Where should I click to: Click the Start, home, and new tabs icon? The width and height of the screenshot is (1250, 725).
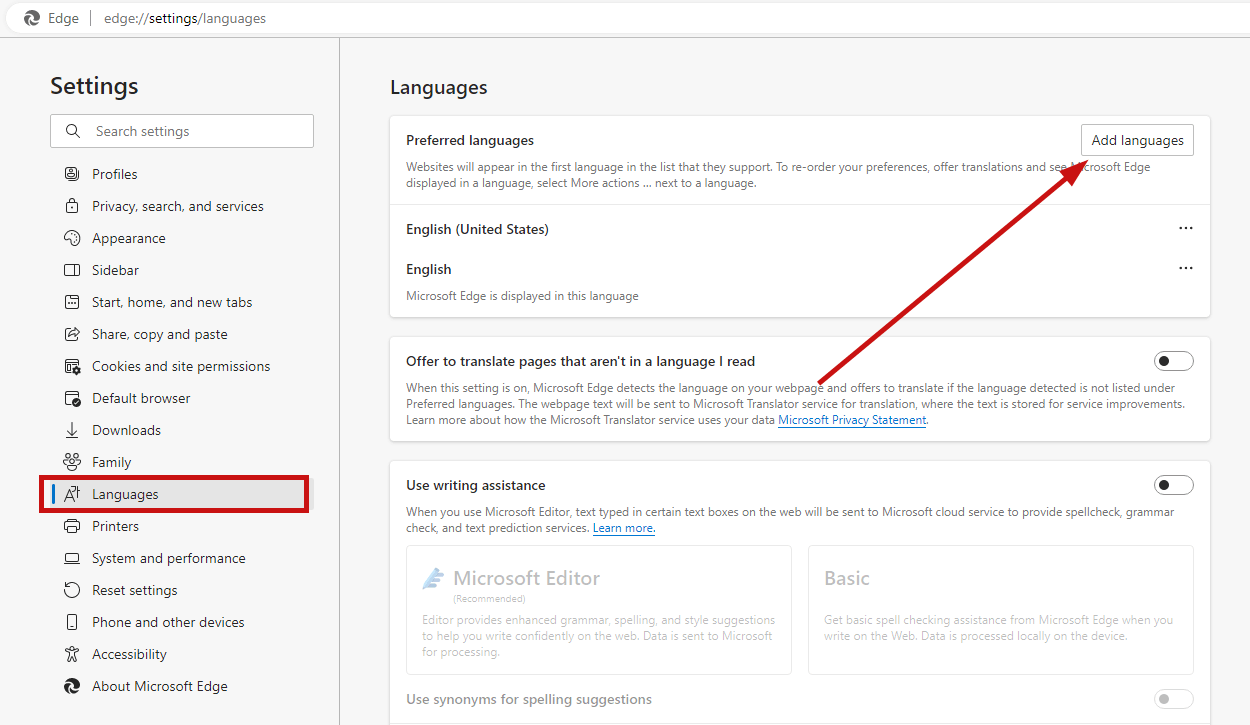click(x=72, y=302)
